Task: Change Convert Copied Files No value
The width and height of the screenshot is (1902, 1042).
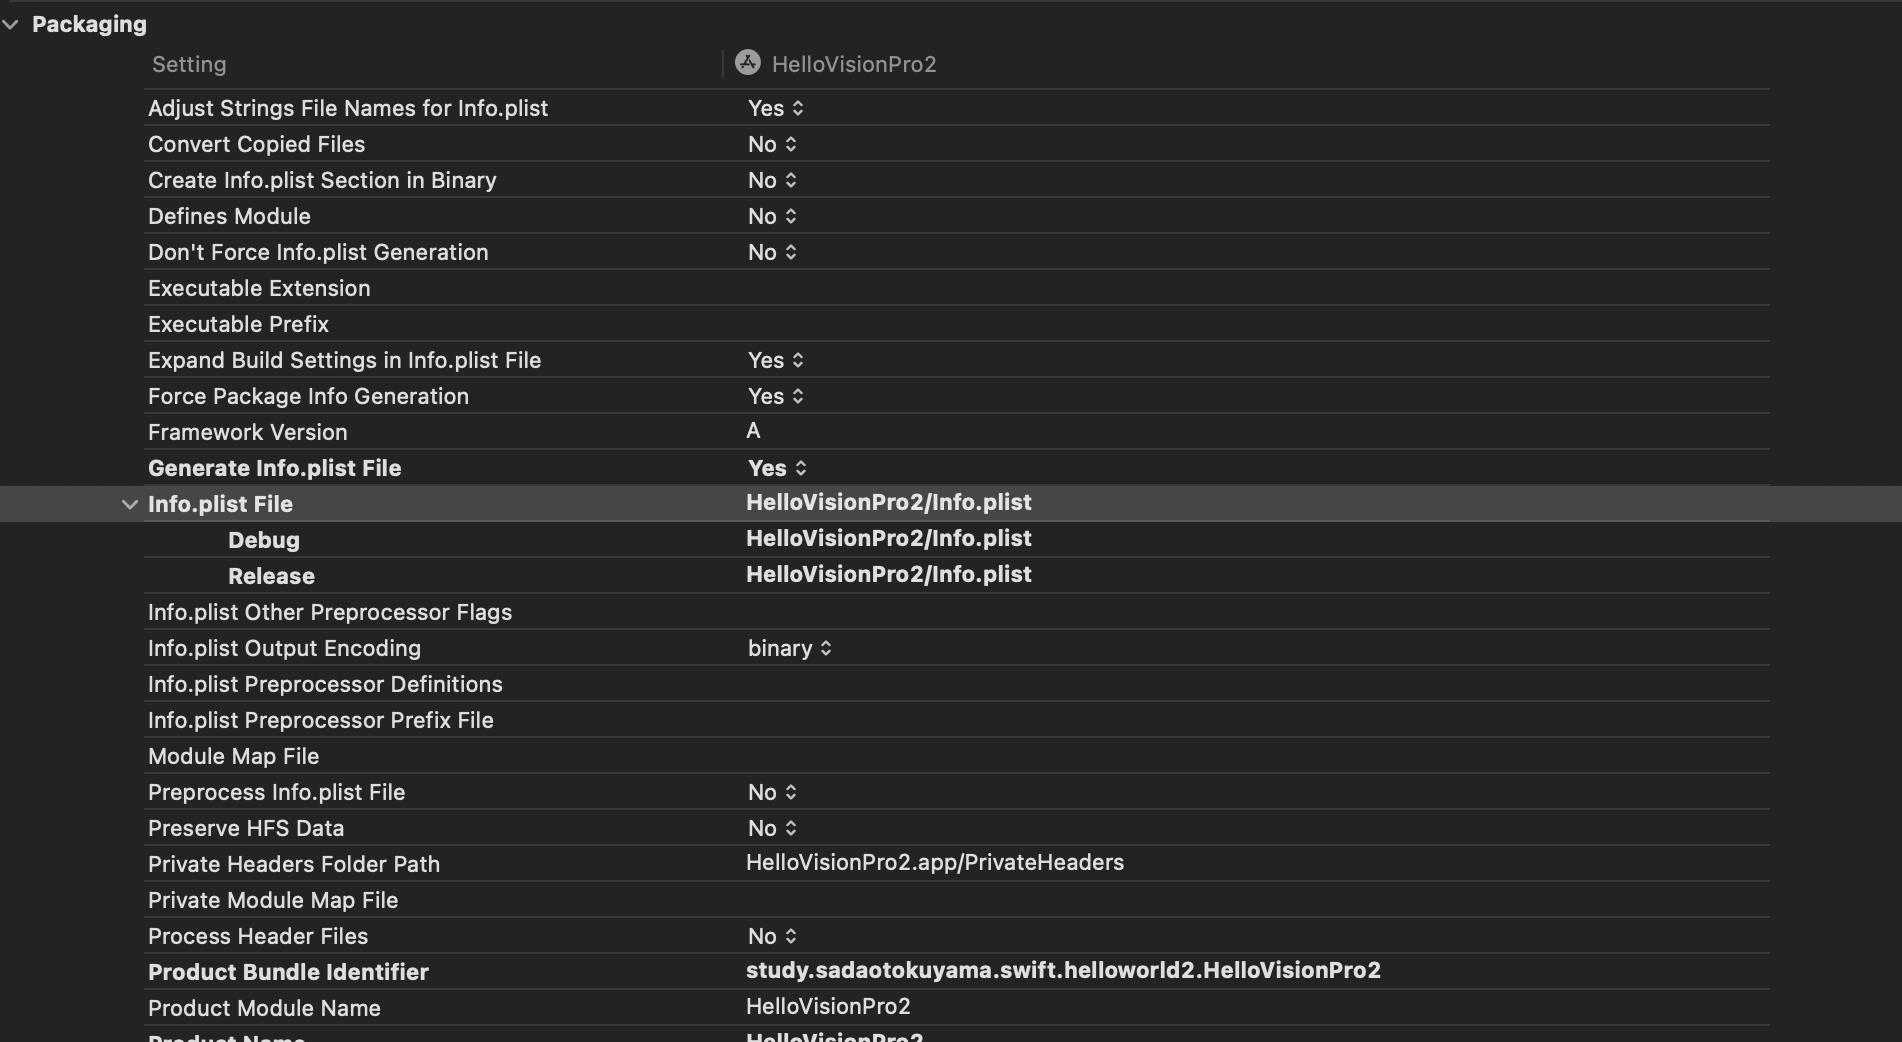Action: click(772, 144)
